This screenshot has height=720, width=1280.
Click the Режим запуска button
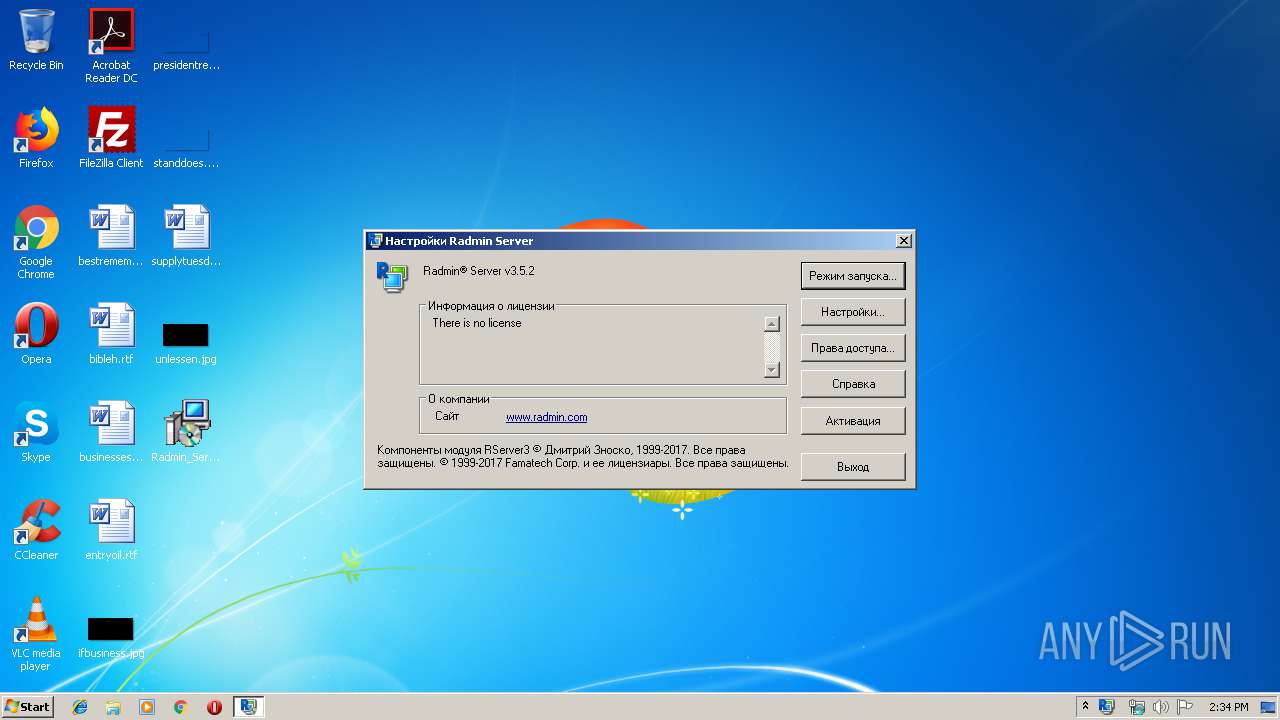coord(853,275)
